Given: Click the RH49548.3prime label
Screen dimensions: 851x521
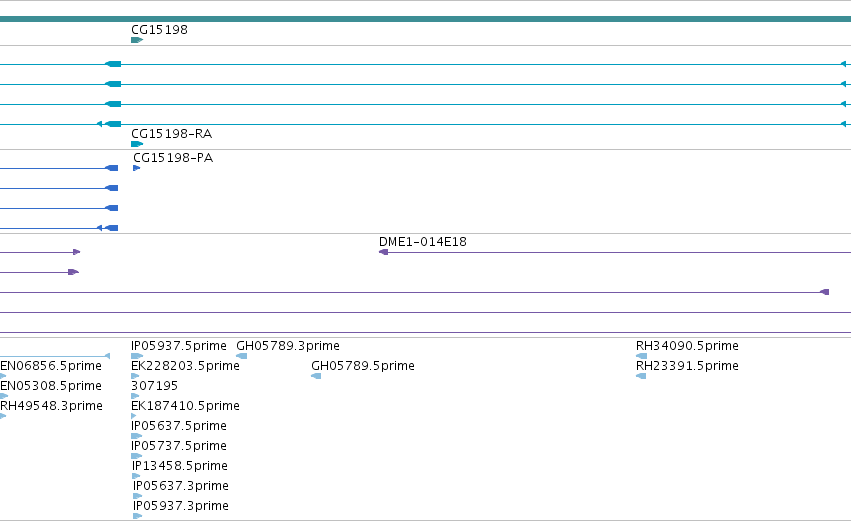Looking at the screenshot, I should (x=51, y=406).
